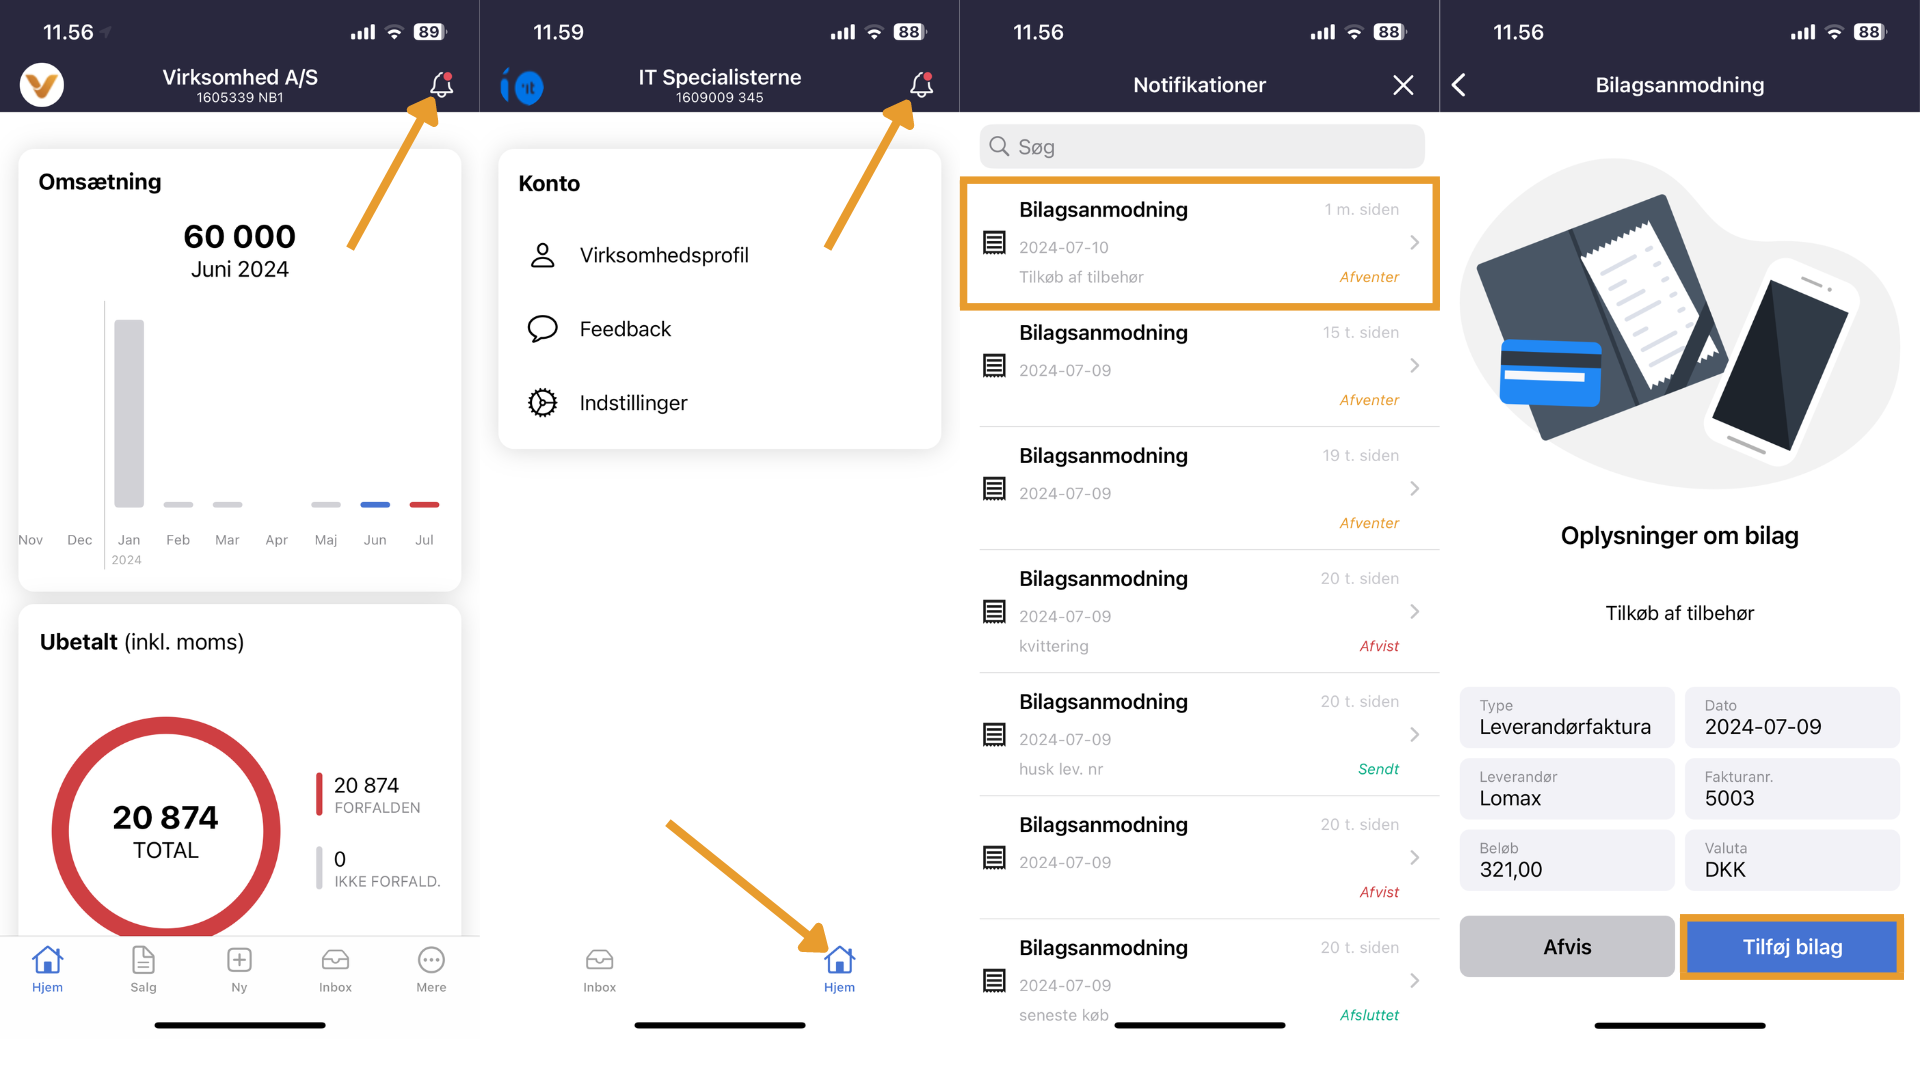Viewport: 1920px width, 1080px height.
Task: Expand chevron of kvittering Afvist notification
Action: click(1414, 612)
